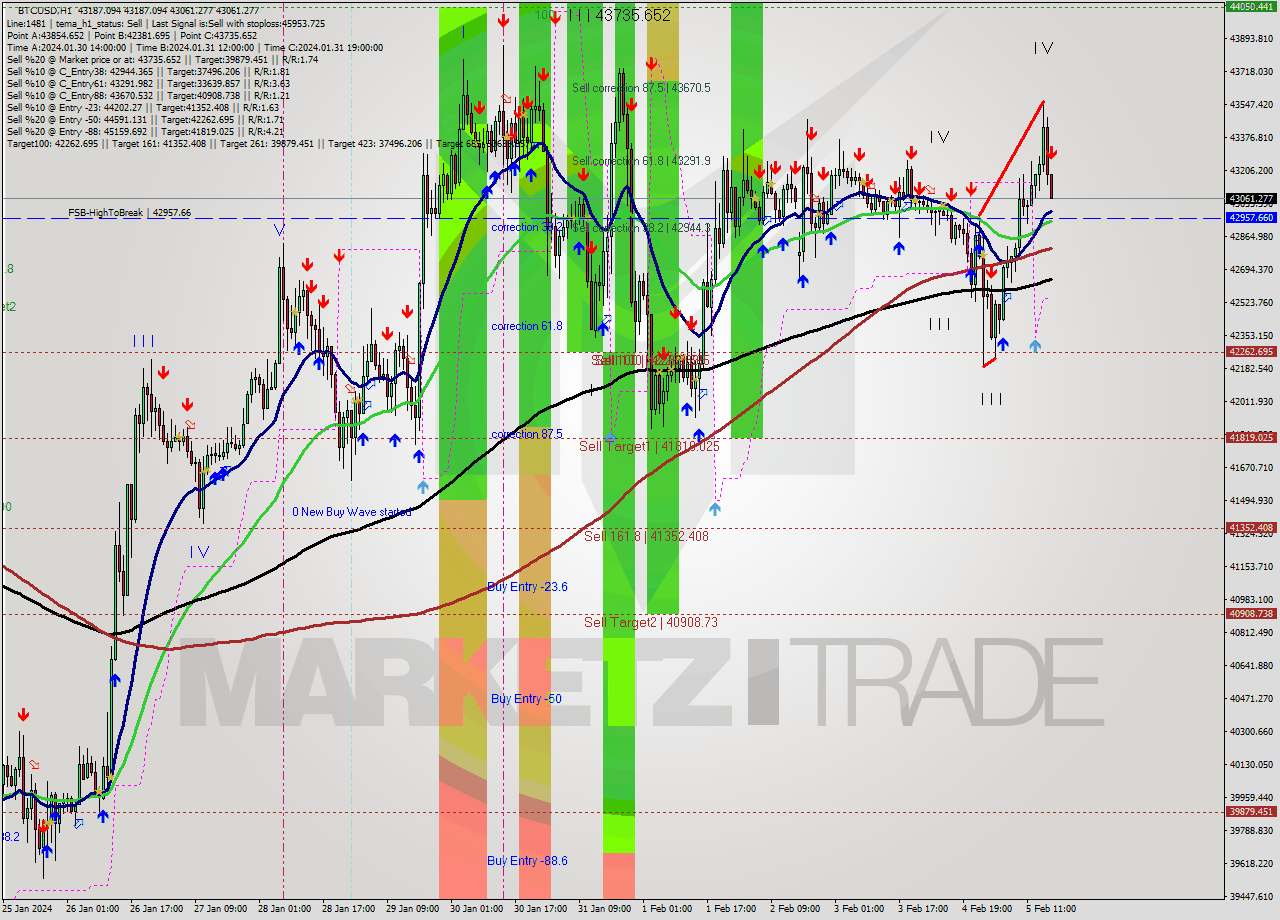Click the '1 Feb 17:00' time axis label
Screen dimensions: 1280x920
tap(731, 909)
